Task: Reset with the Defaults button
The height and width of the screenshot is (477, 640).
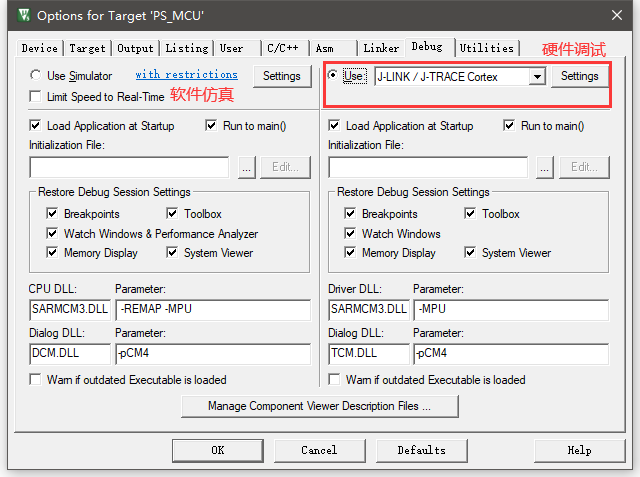Action: coord(422,450)
